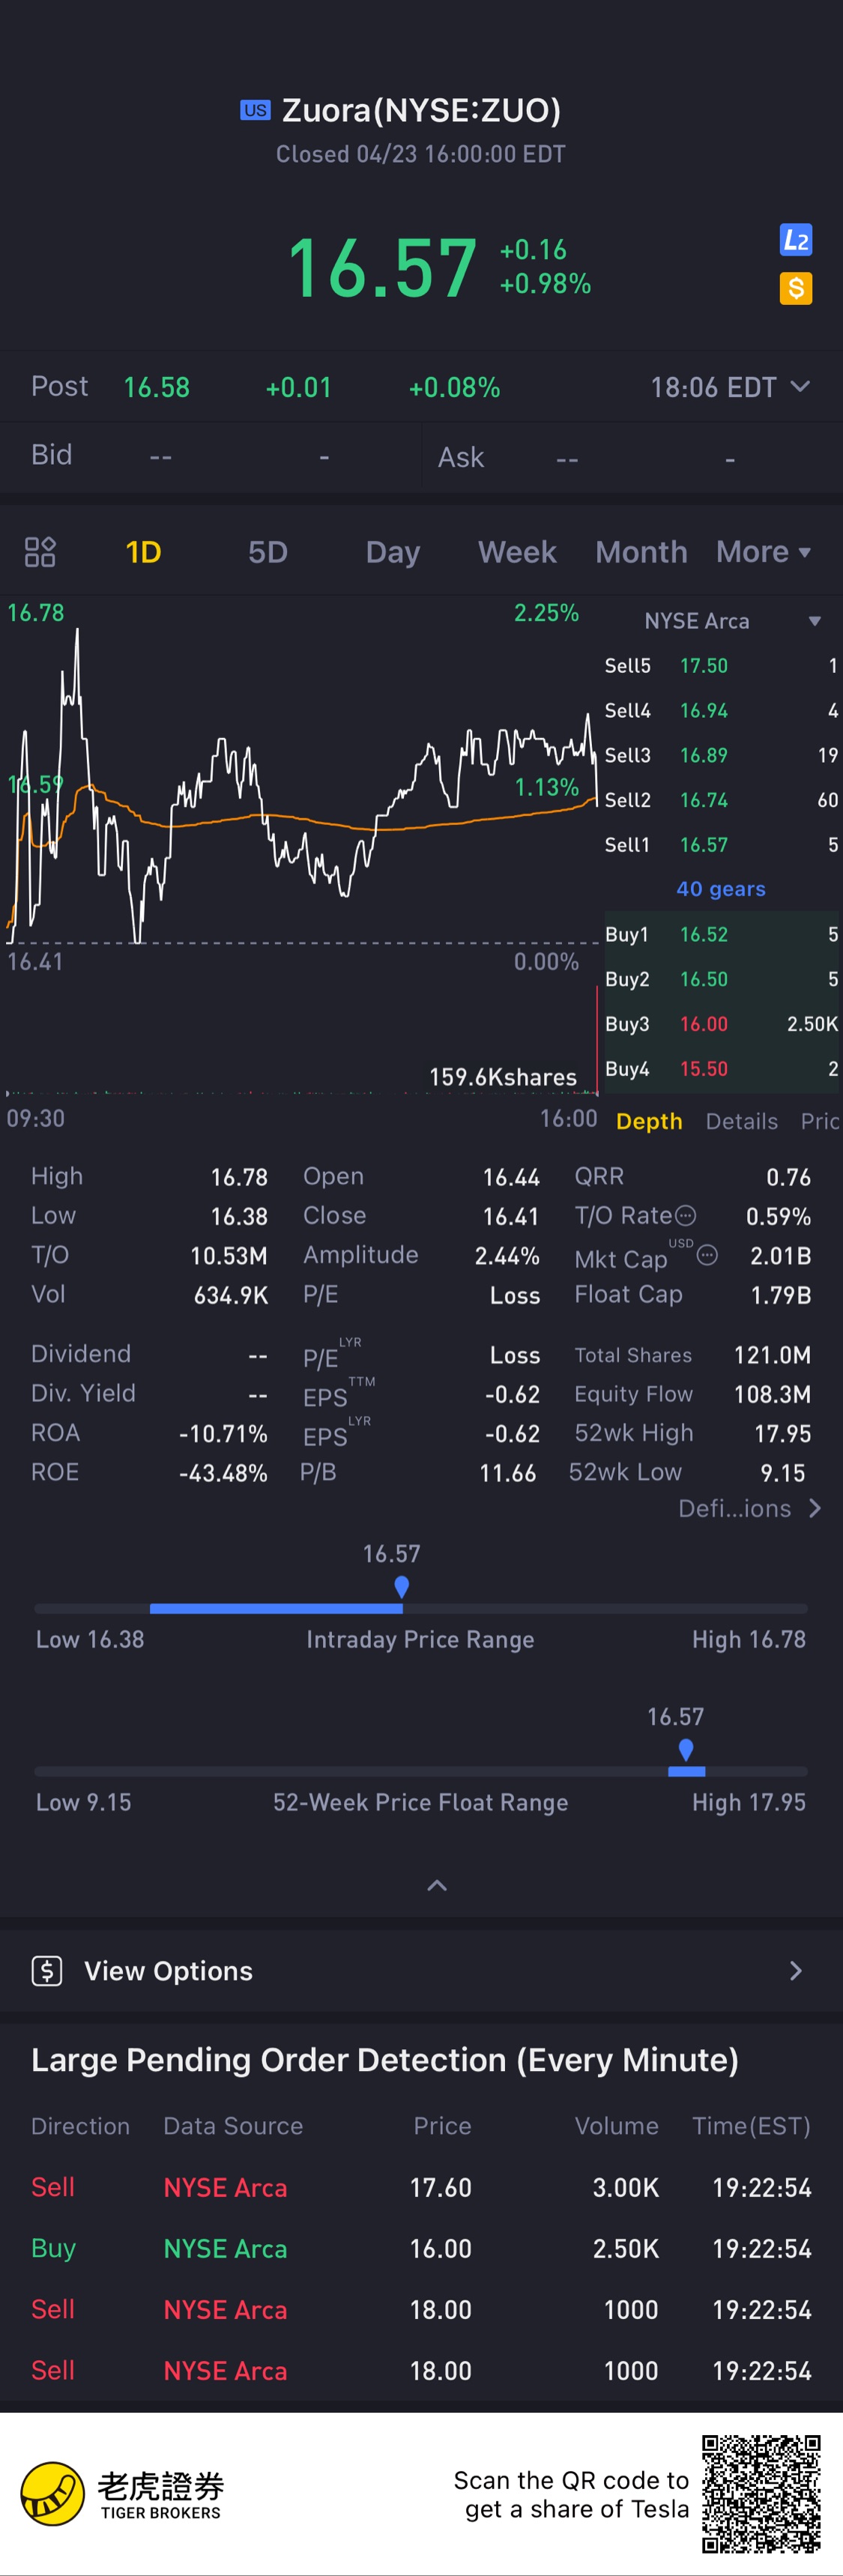
Task: Tap the Buy2 16.50 order row
Action: pyautogui.click(x=721, y=979)
